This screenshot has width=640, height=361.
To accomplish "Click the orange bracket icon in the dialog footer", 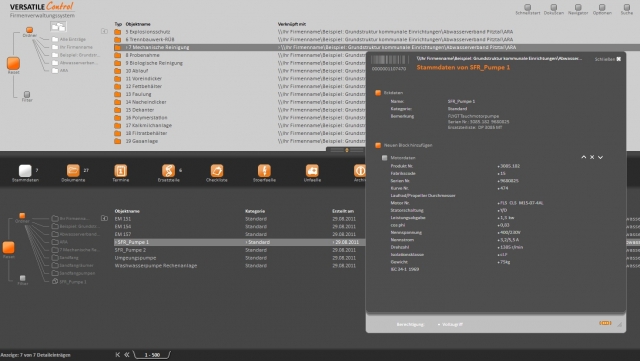I will [x=605, y=323].
